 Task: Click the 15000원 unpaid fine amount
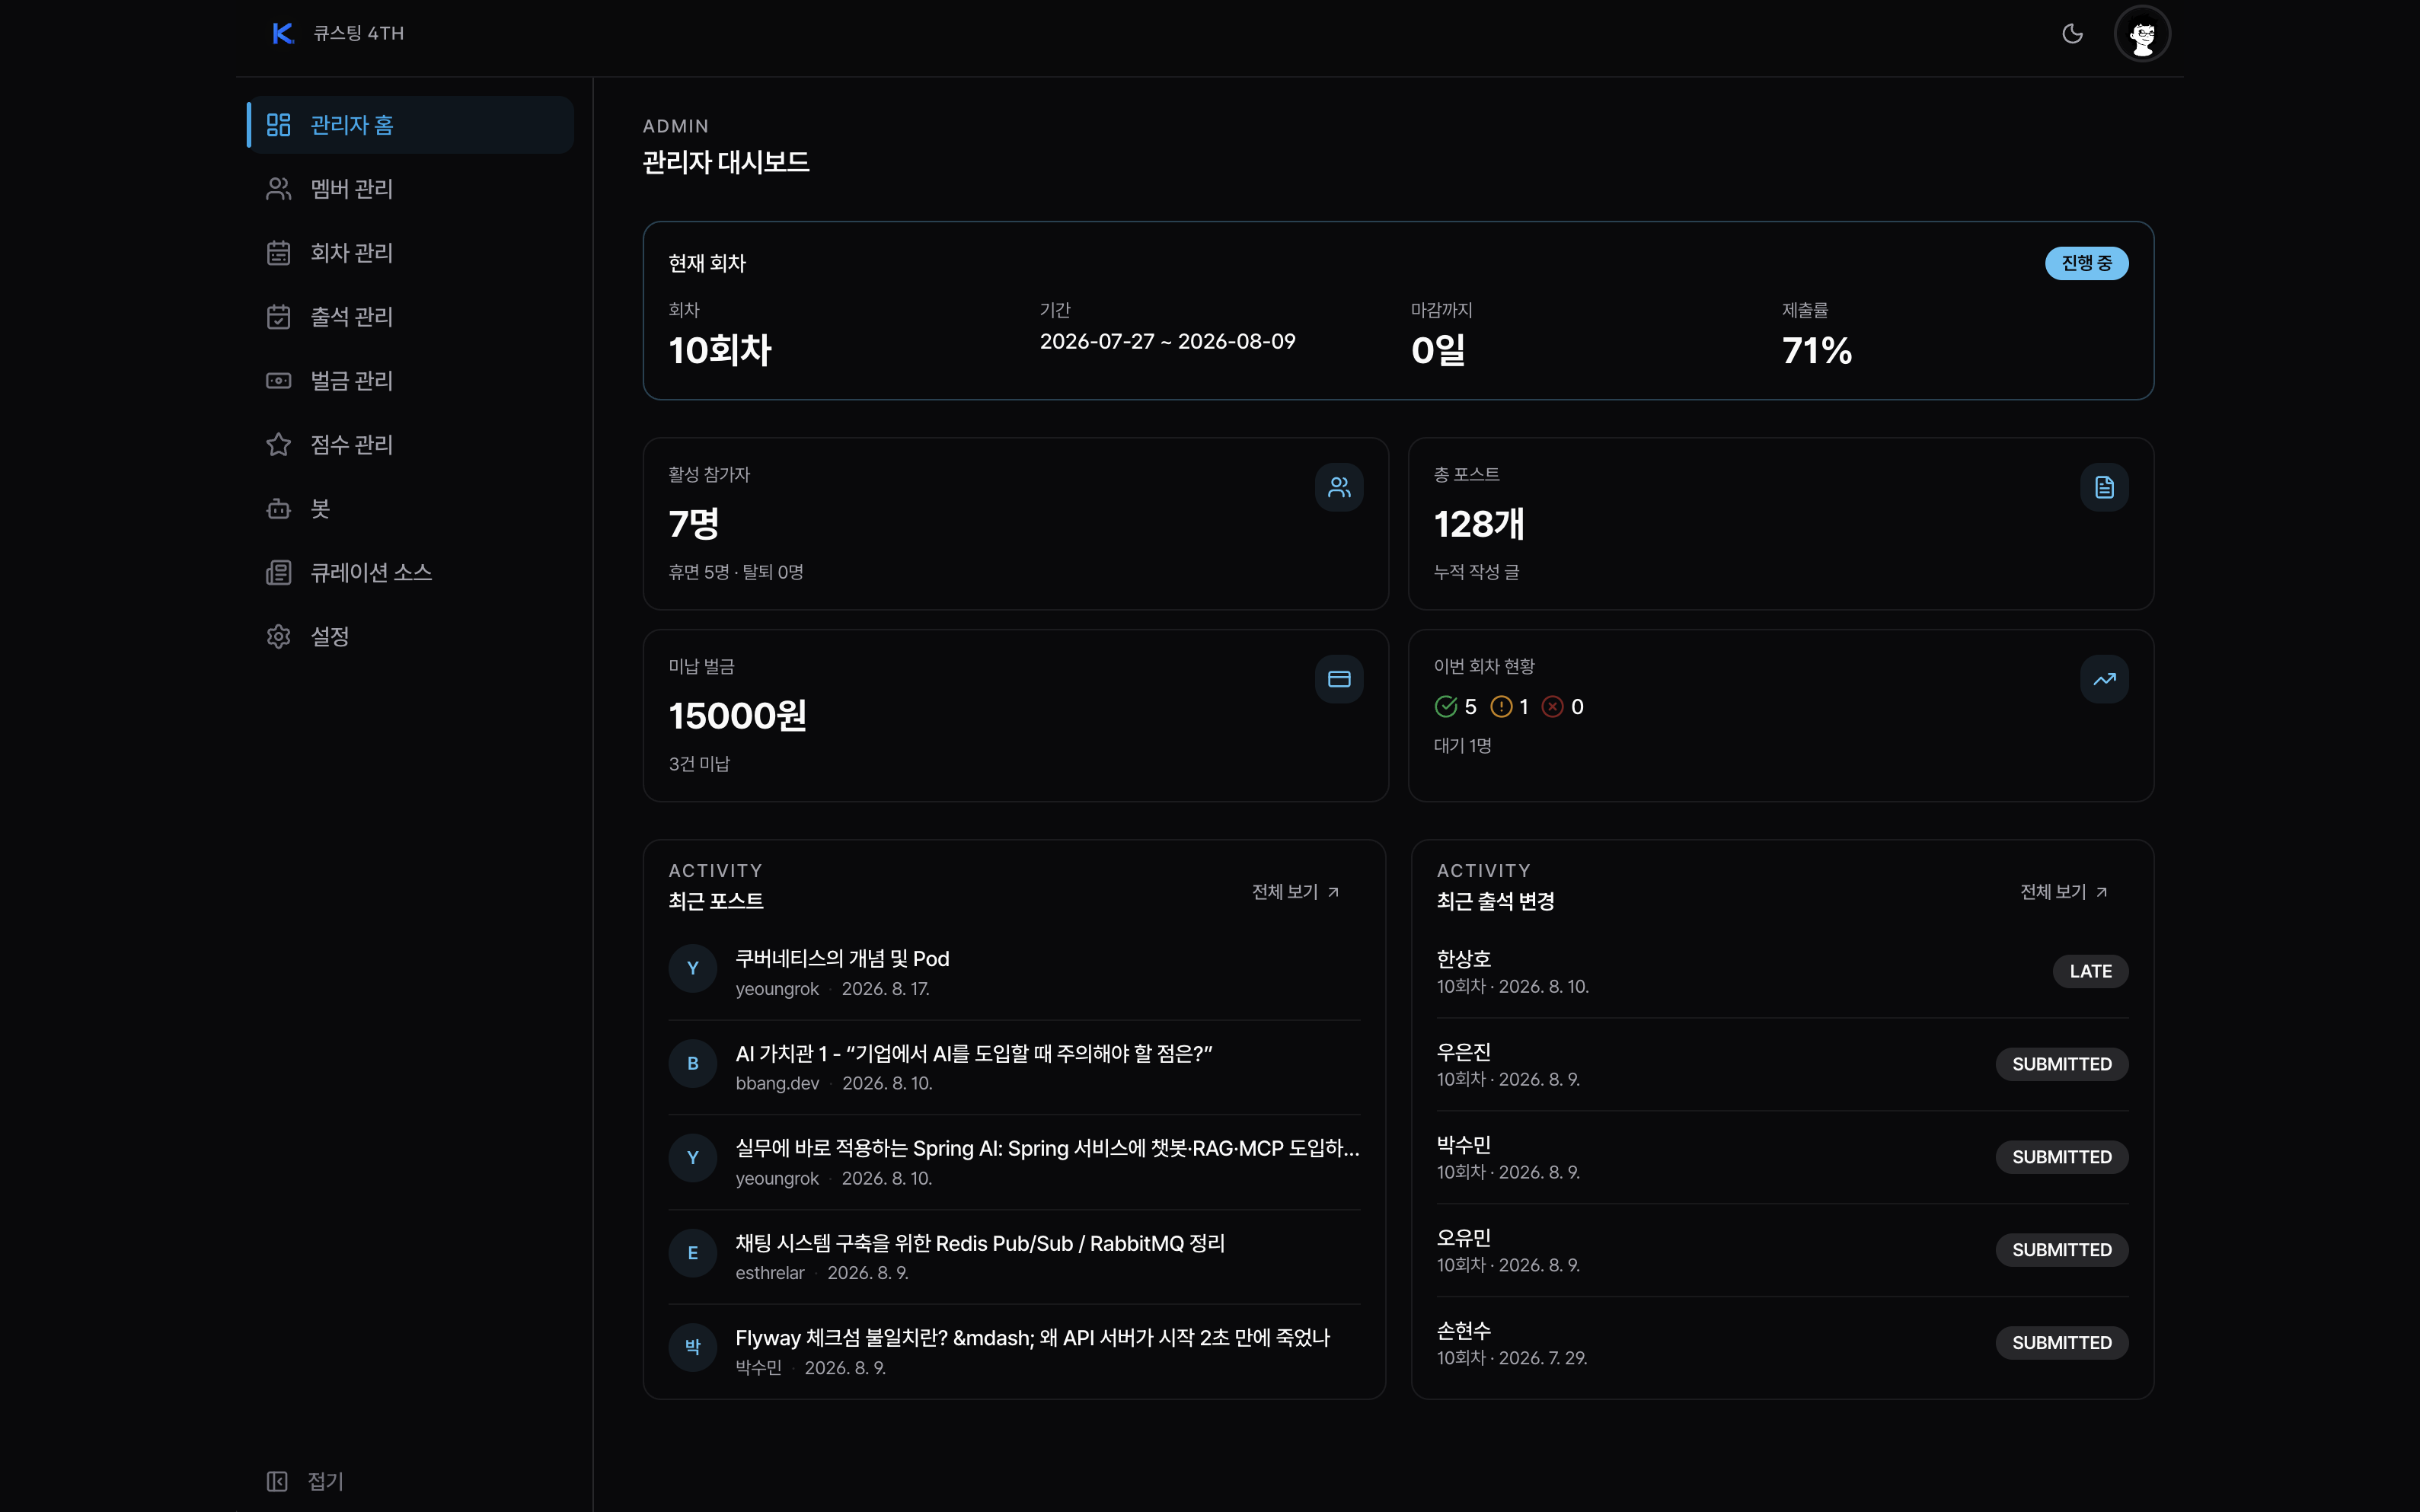(x=738, y=716)
